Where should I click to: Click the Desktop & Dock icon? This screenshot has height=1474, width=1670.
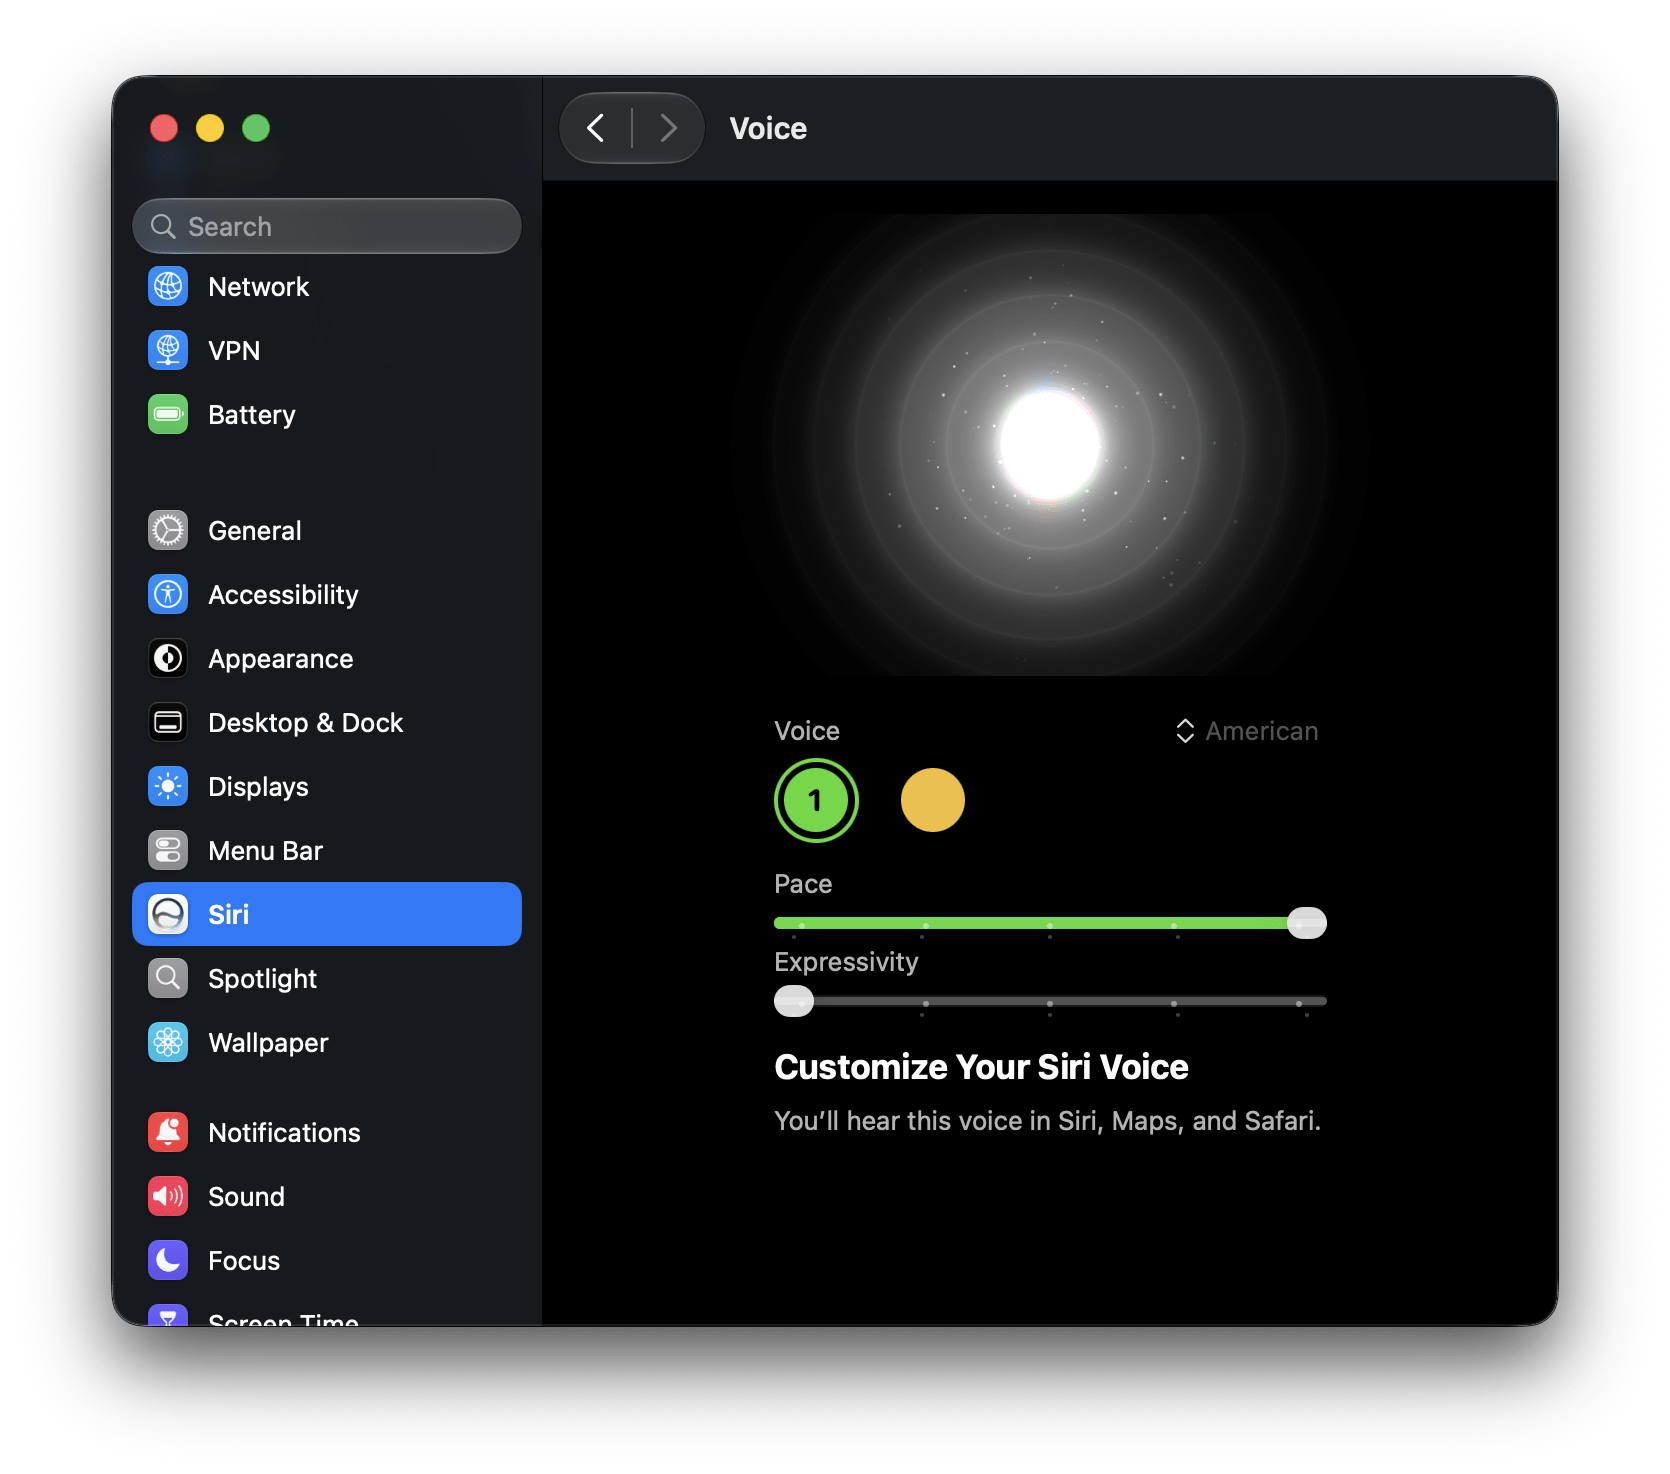tap(168, 723)
